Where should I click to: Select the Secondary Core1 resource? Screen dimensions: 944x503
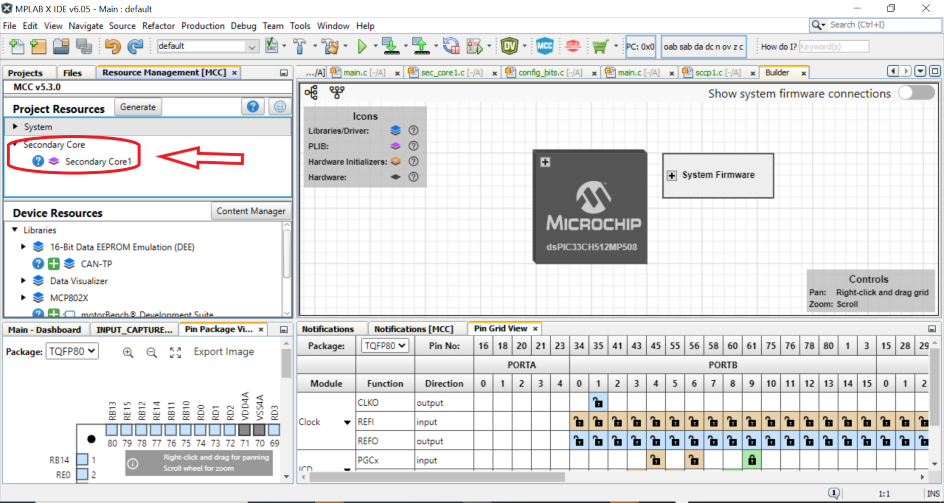[98, 161]
